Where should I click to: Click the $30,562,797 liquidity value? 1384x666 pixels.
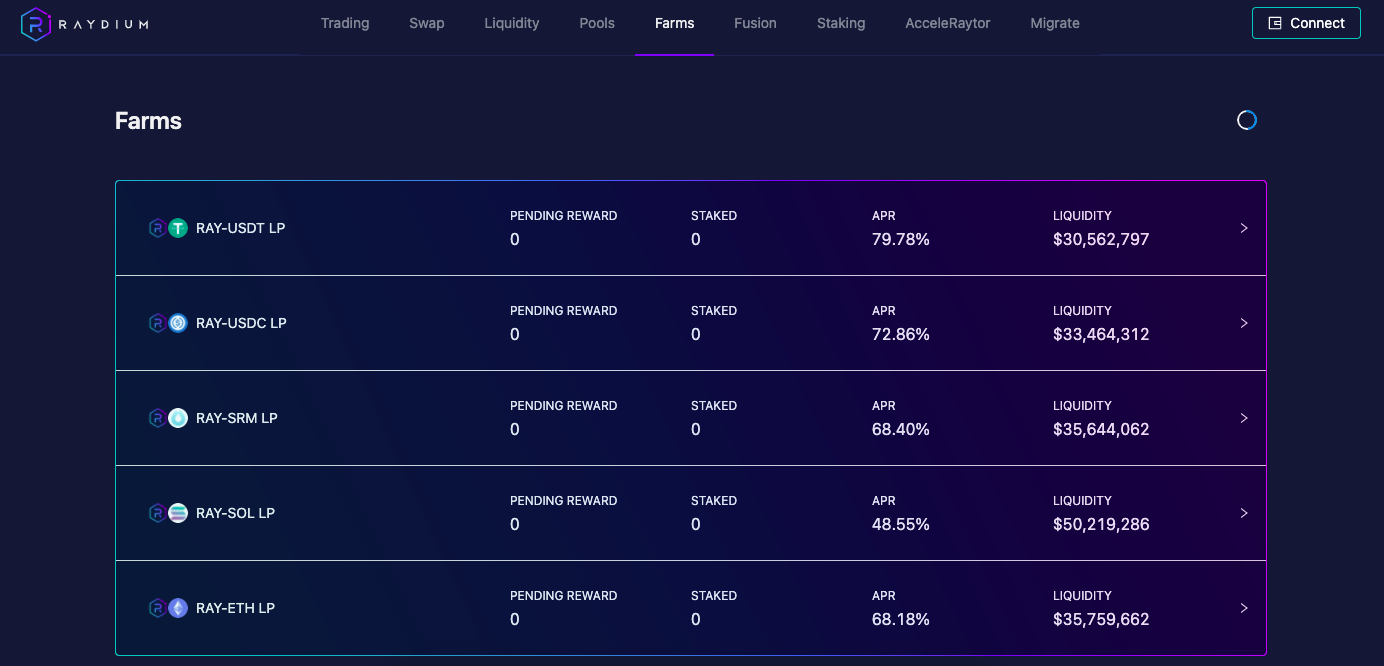[x=1101, y=240]
